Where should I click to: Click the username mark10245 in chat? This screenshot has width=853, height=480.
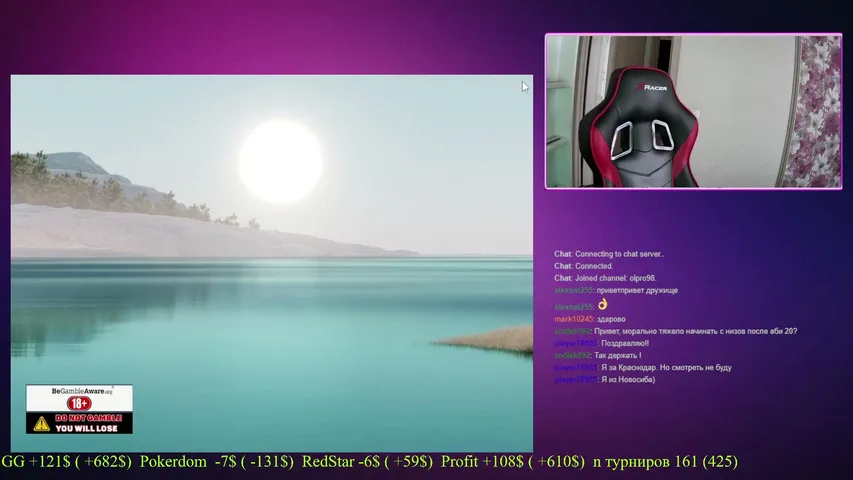point(573,319)
